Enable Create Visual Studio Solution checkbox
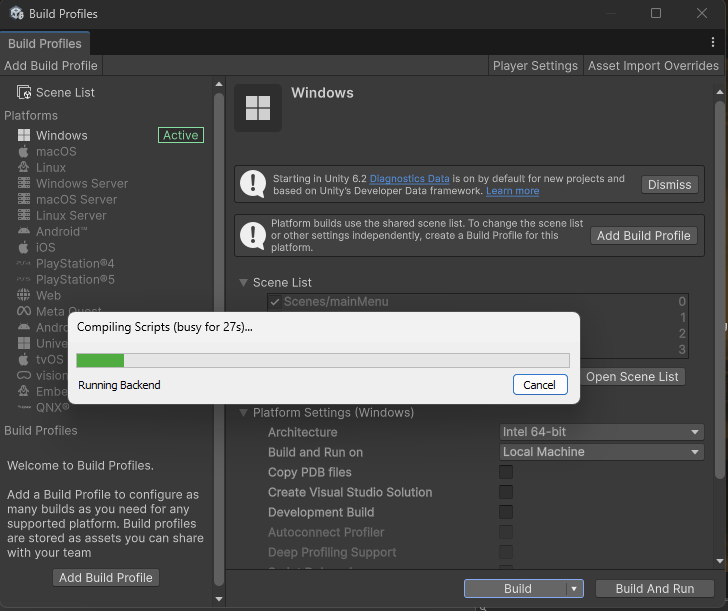This screenshot has width=728, height=611. pos(506,492)
